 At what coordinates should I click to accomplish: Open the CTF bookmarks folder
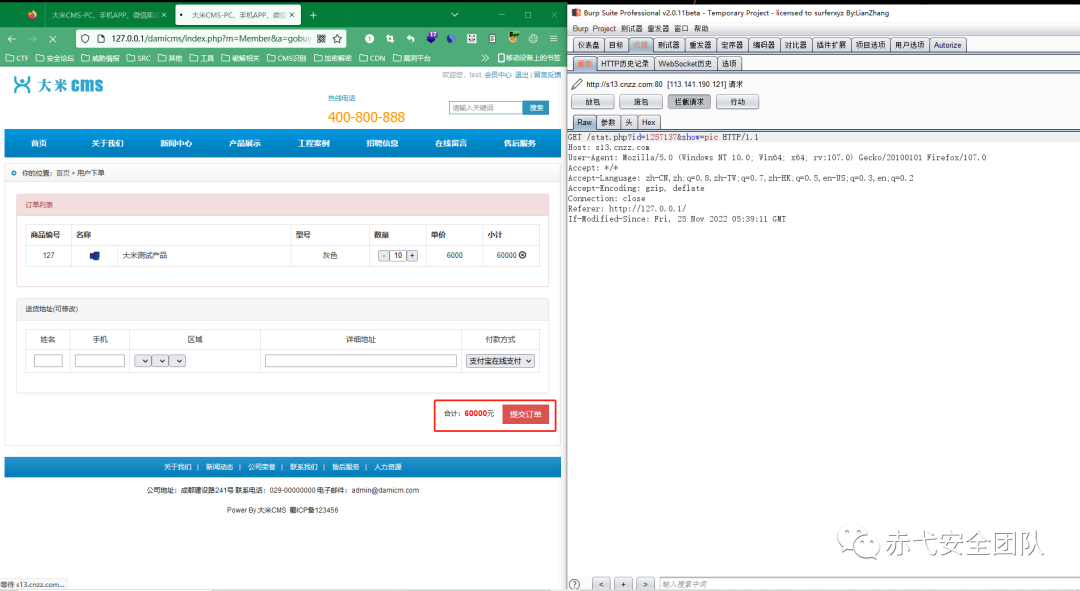point(17,58)
